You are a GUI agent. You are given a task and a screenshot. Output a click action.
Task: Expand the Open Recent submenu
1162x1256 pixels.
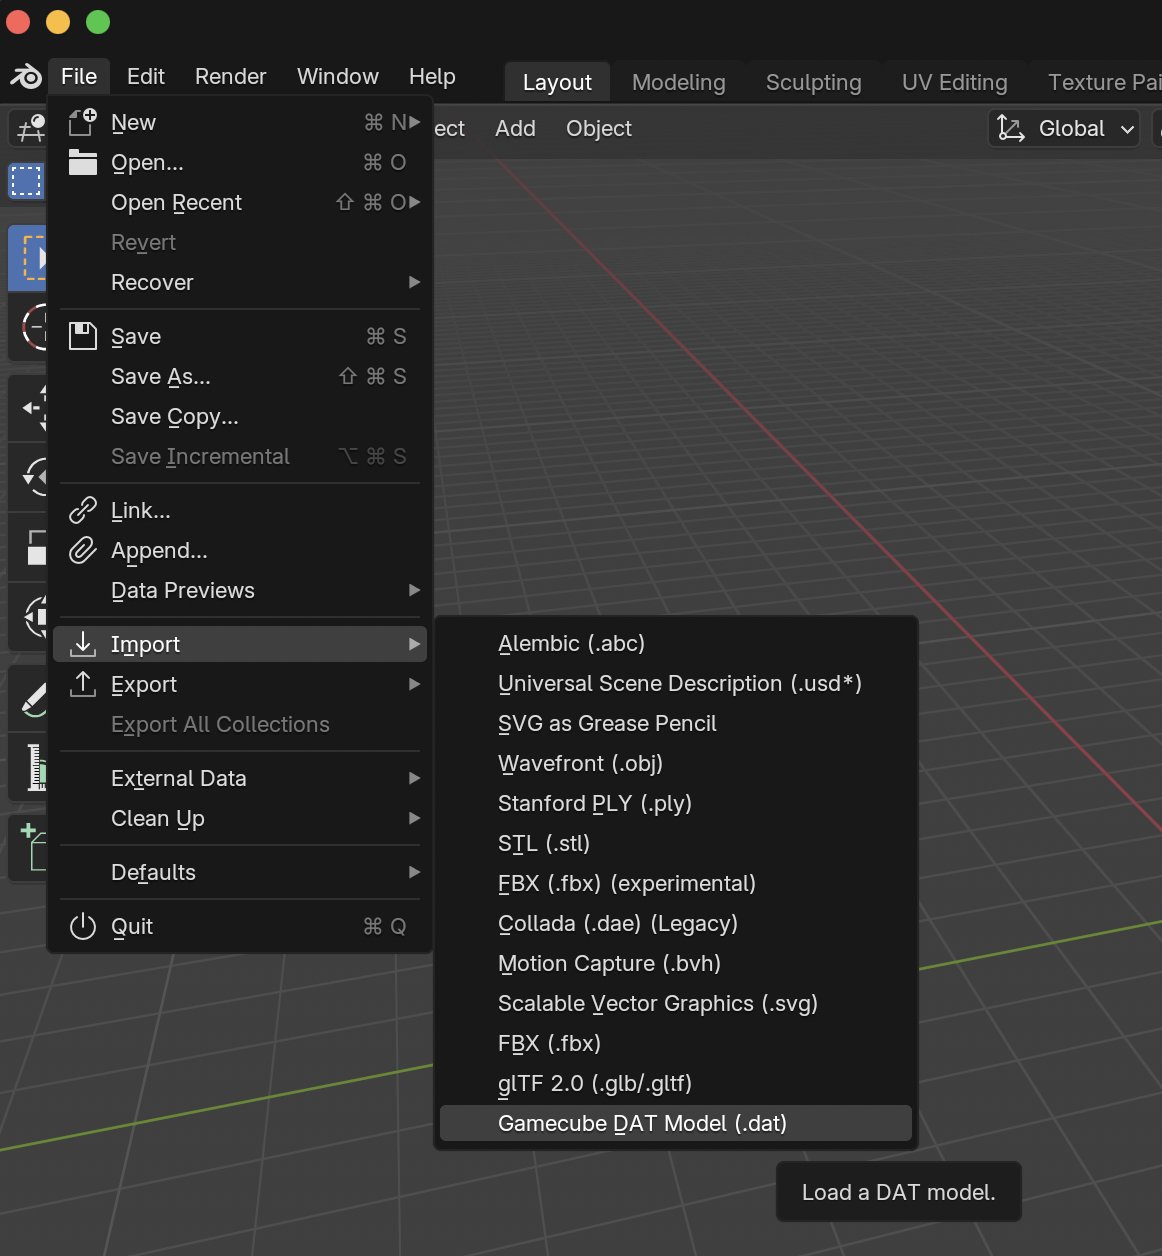point(240,202)
